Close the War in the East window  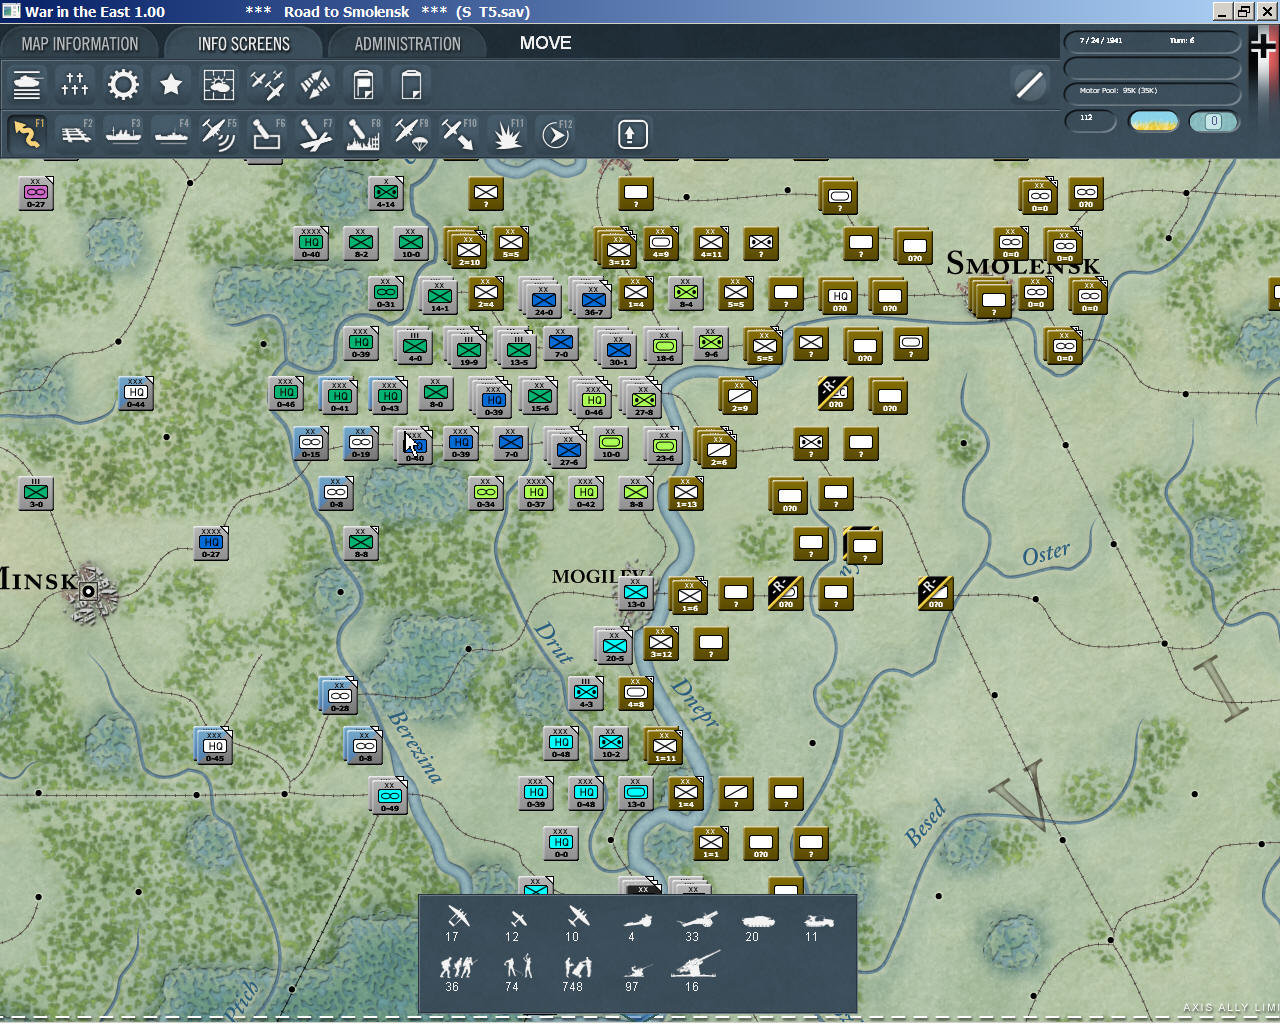1267,12
